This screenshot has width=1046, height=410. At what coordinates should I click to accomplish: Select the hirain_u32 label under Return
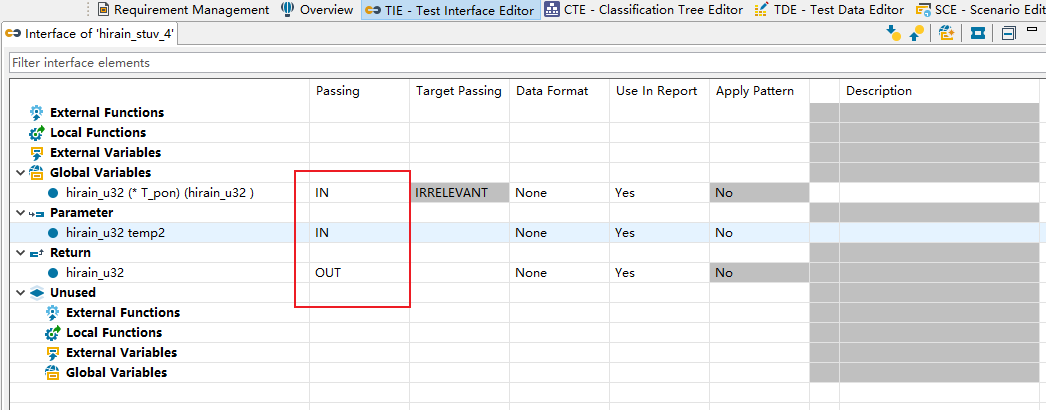(95, 273)
